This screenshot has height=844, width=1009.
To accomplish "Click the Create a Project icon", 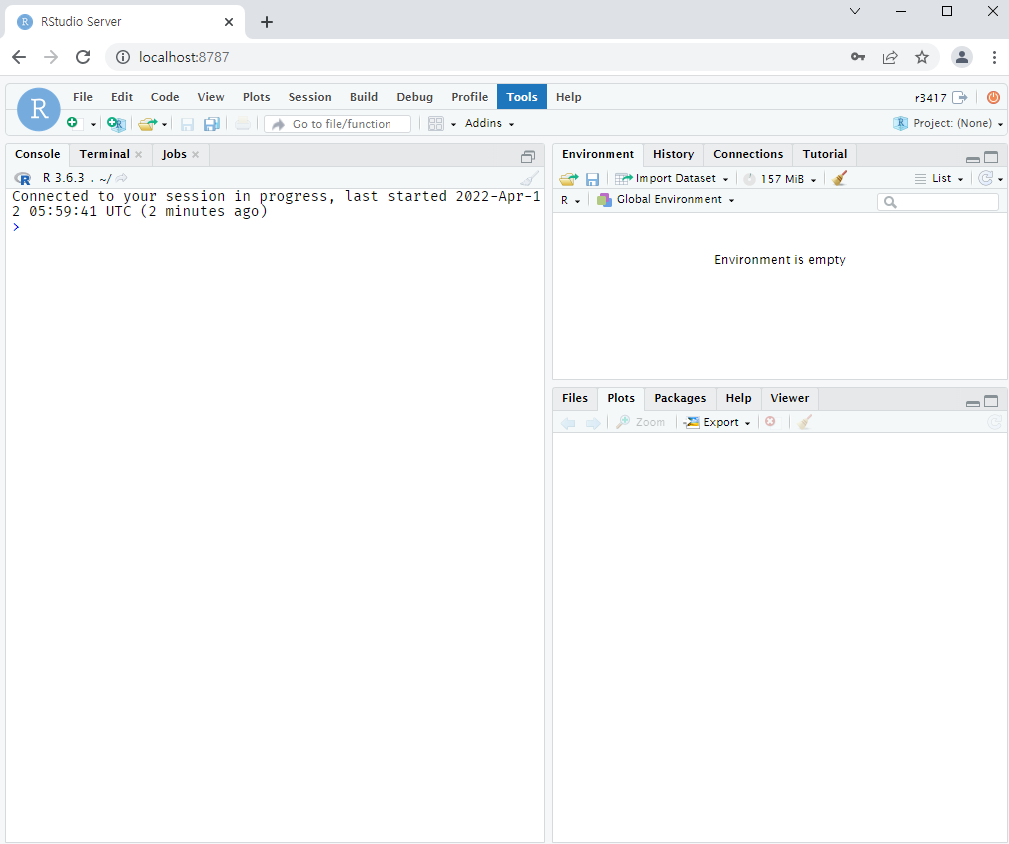I will click(116, 124).
